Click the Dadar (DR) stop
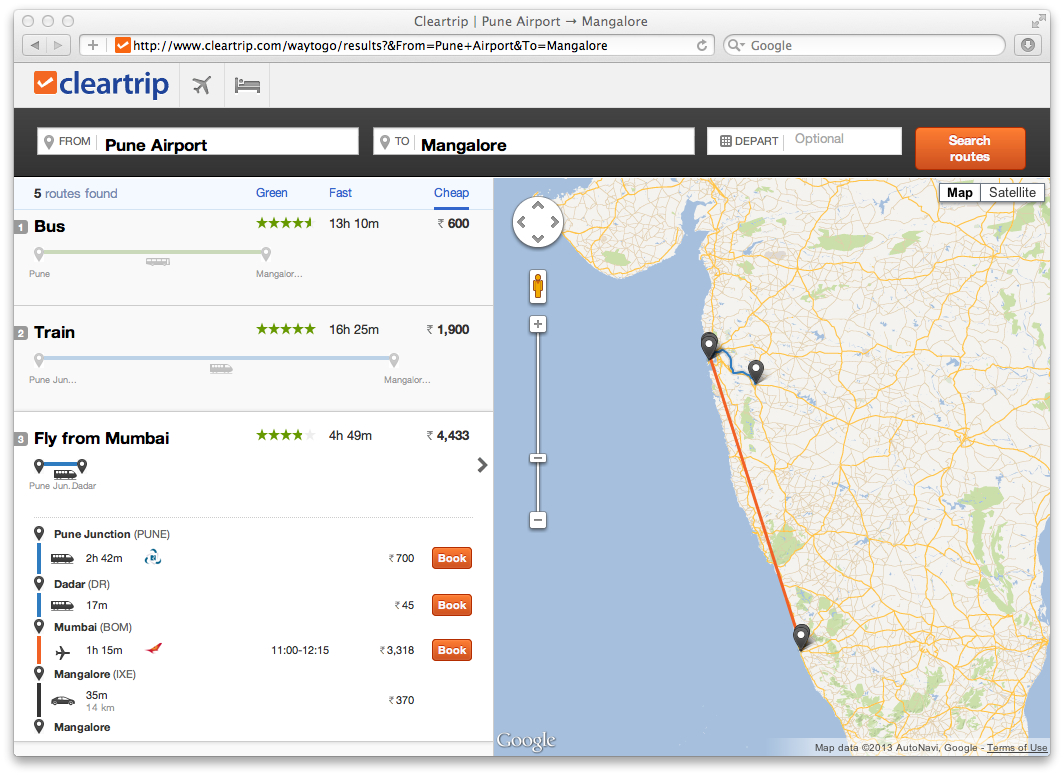The height and width of the screenshot is (776, 1064). point(81,584)
